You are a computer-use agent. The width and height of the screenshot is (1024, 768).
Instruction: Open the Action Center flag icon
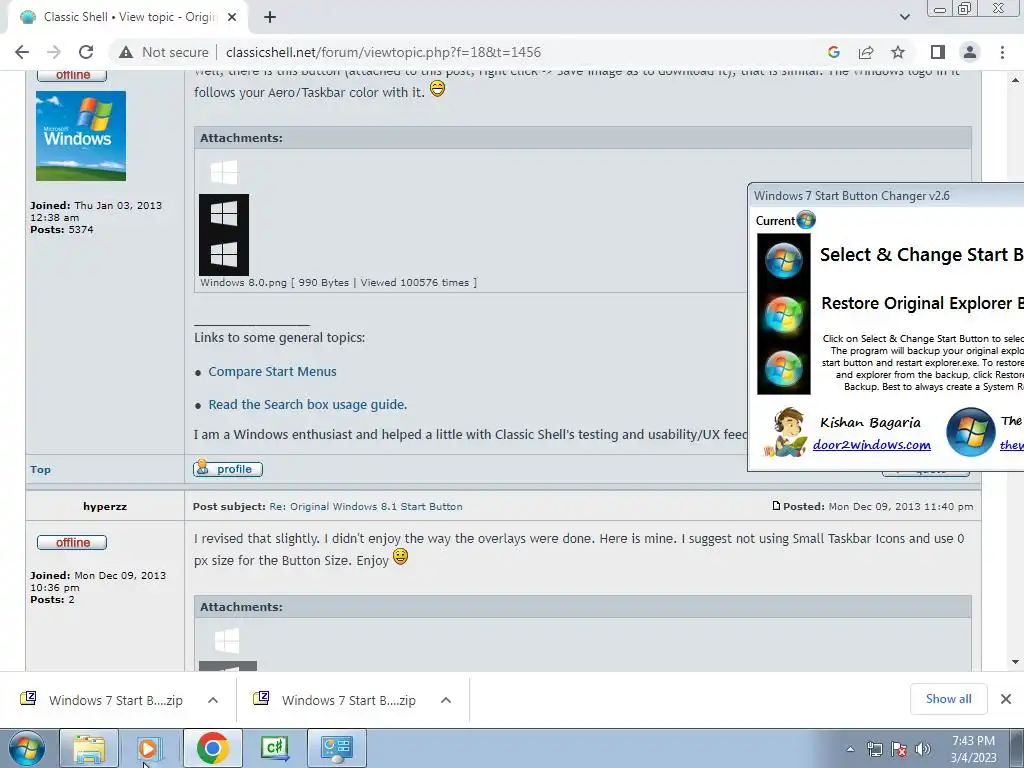pyautogui.click(x=899, y=749)
